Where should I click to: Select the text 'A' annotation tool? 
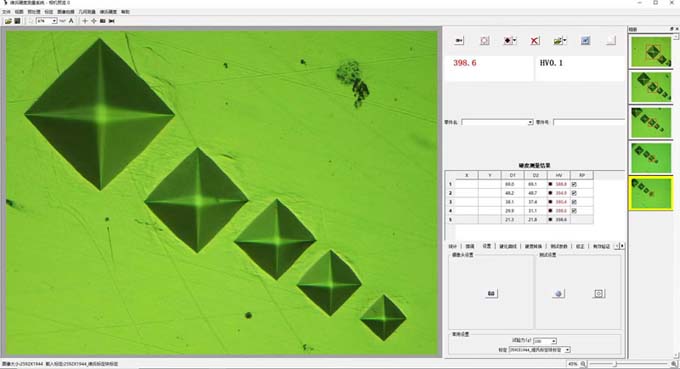coord(71,21)
